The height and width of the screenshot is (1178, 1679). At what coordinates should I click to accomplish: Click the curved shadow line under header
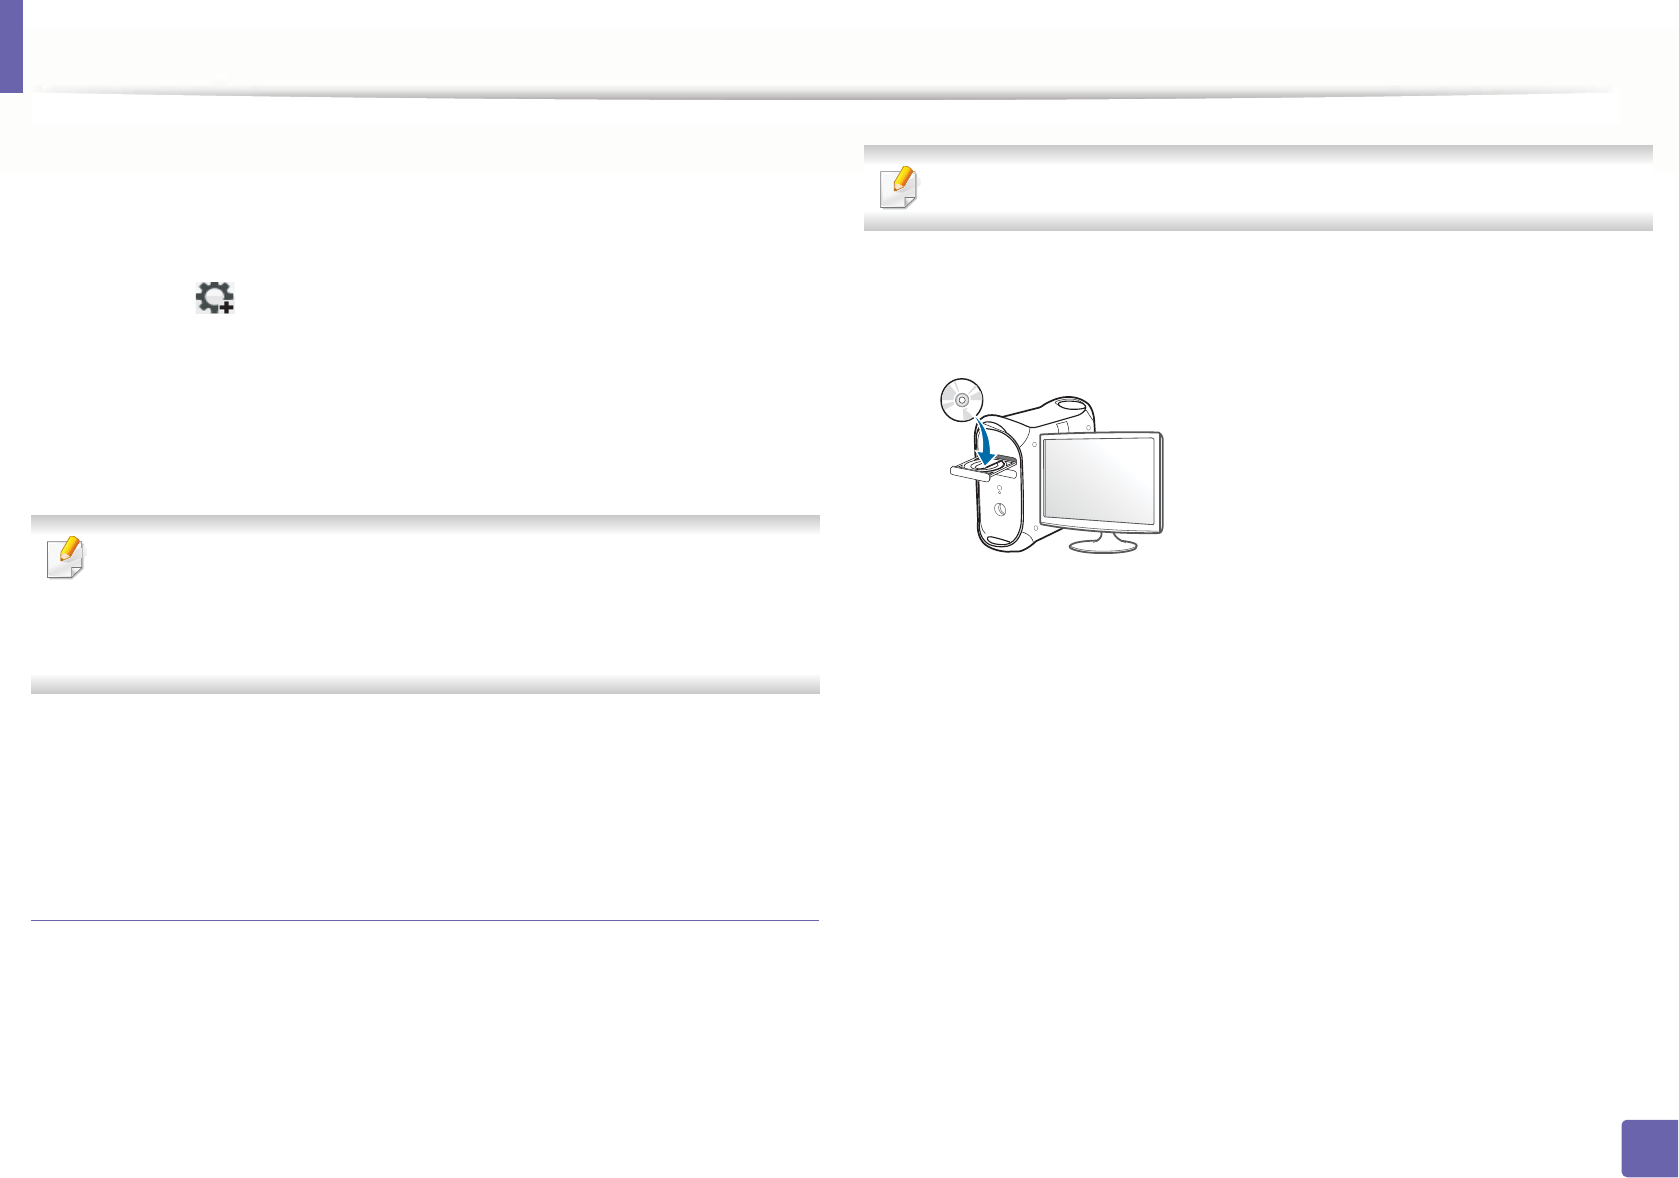coord(825,94)
